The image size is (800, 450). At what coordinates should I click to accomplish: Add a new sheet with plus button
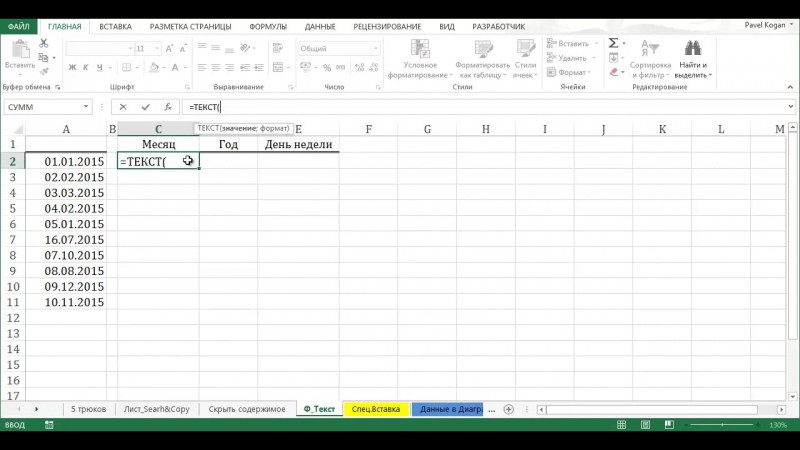[508, 409]
